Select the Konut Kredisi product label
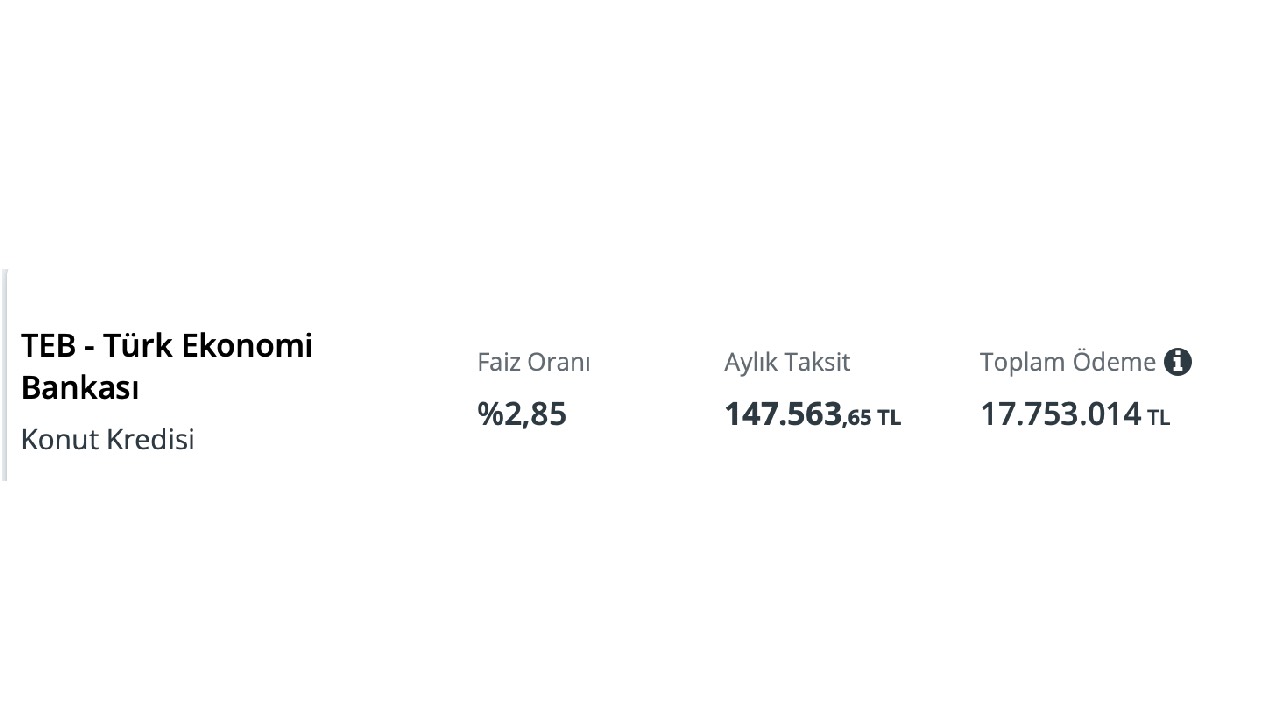1280x720 pixels. click(x=107, y=439)
